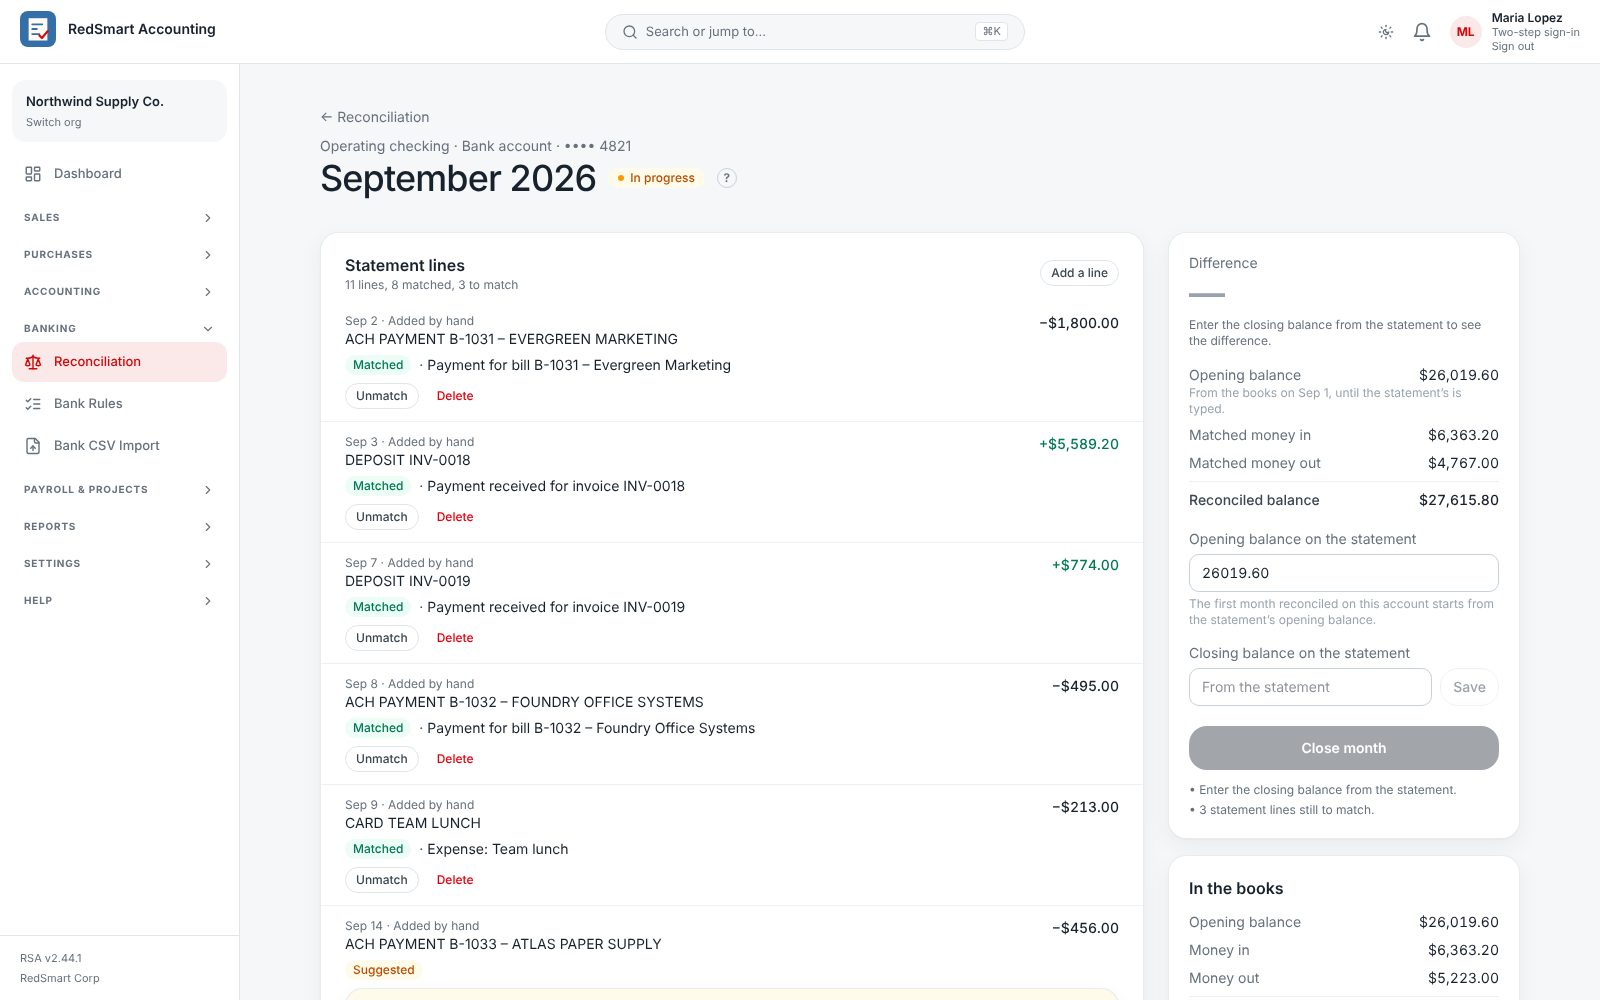This screenshot has height=1000, width=1600.
Task: Click Switch org under Northwind Supply Co.
Action: [54, 122]
